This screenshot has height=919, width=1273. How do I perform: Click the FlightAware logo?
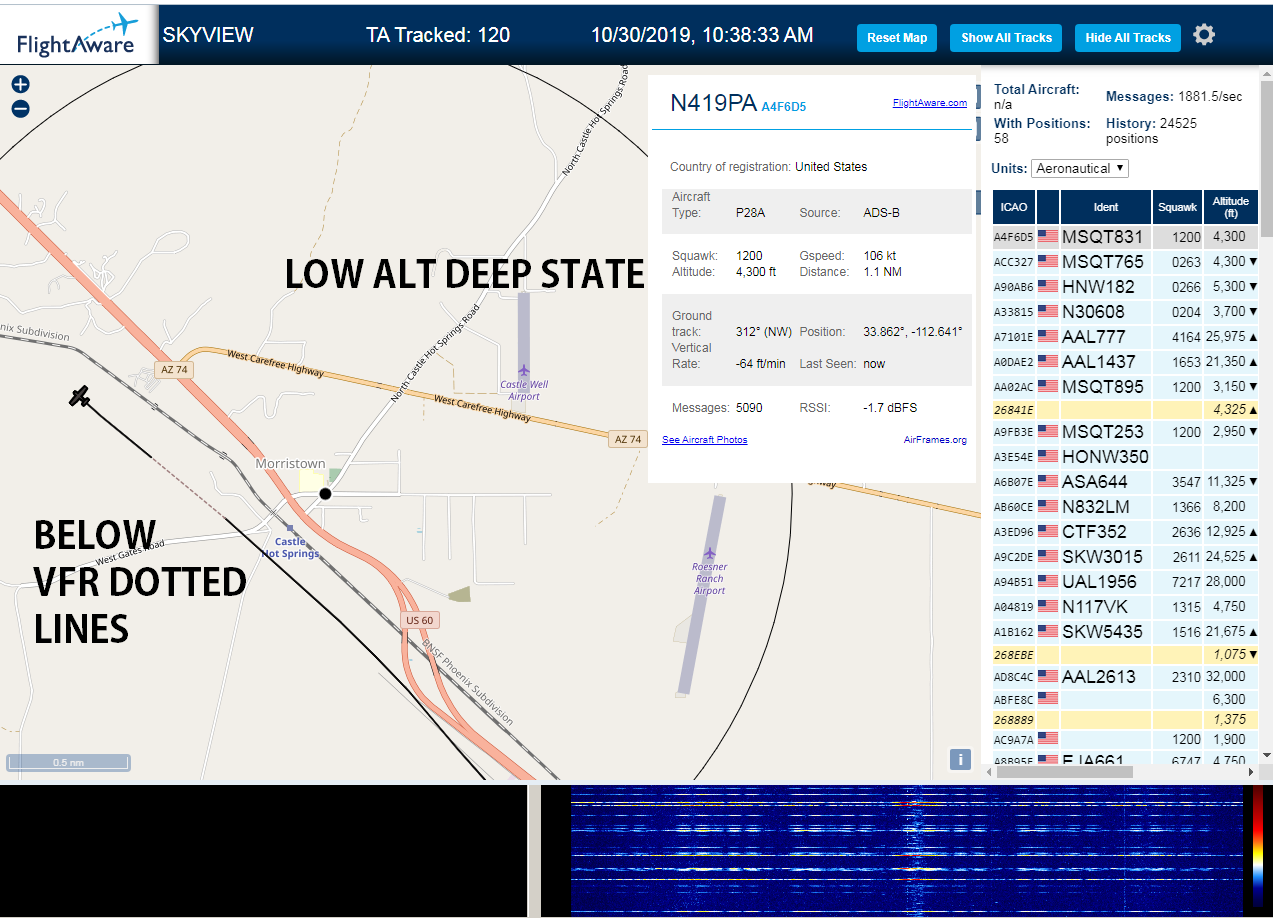click(x=78, y=35)
